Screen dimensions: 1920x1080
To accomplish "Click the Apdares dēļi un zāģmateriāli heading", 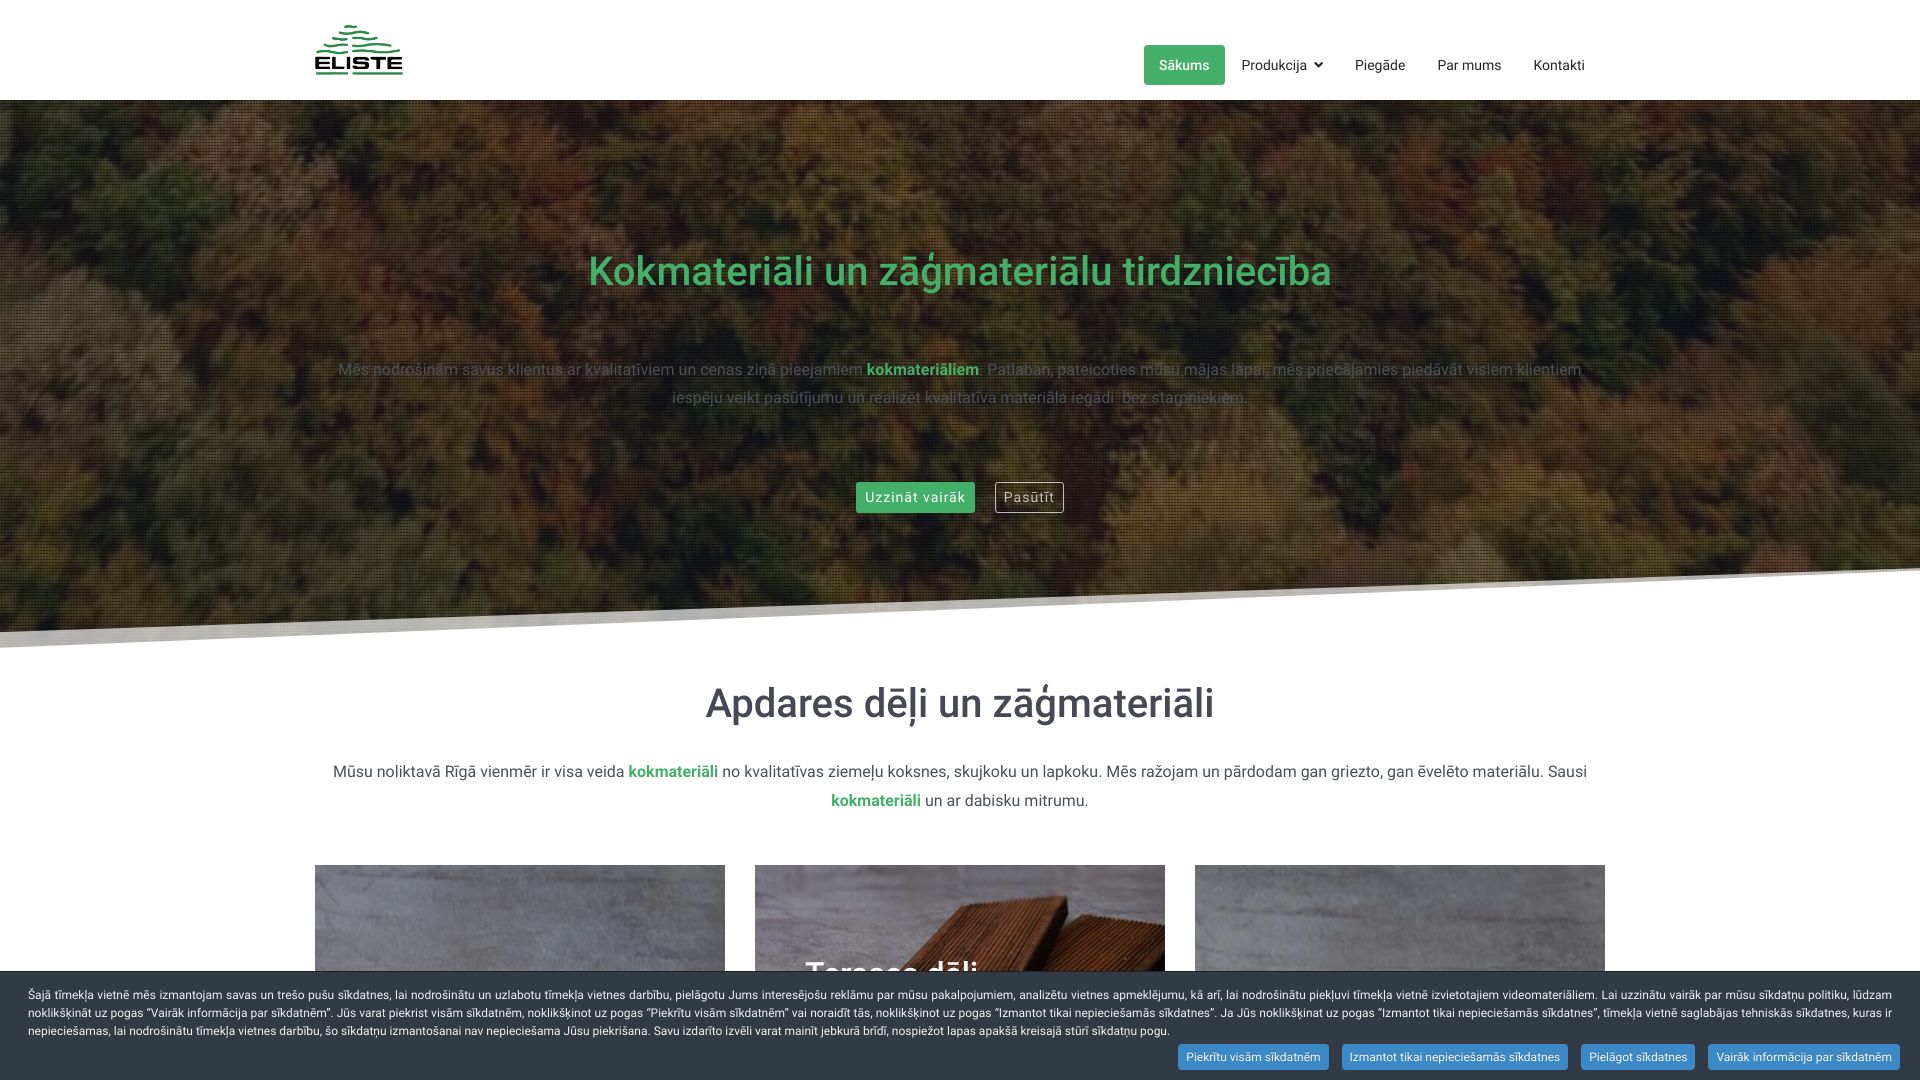I will tap(959, 703).
